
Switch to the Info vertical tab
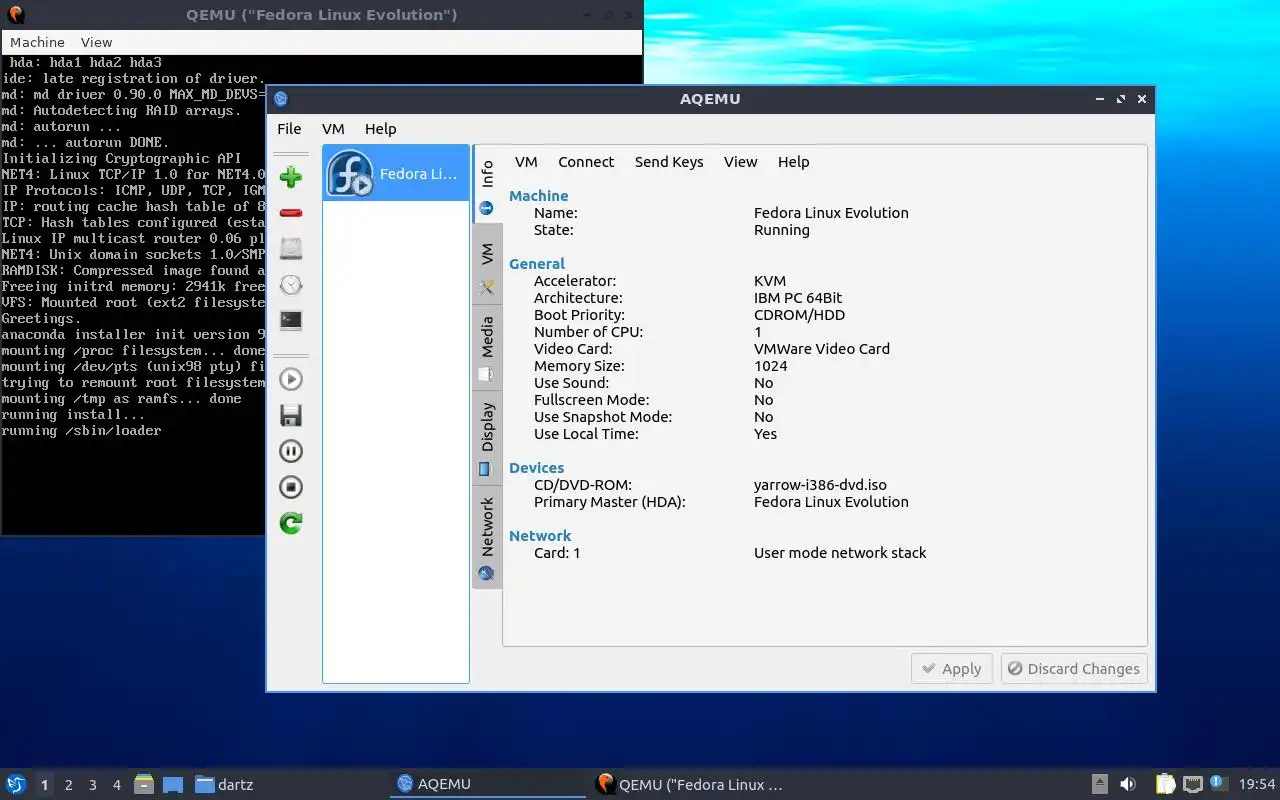487,185
